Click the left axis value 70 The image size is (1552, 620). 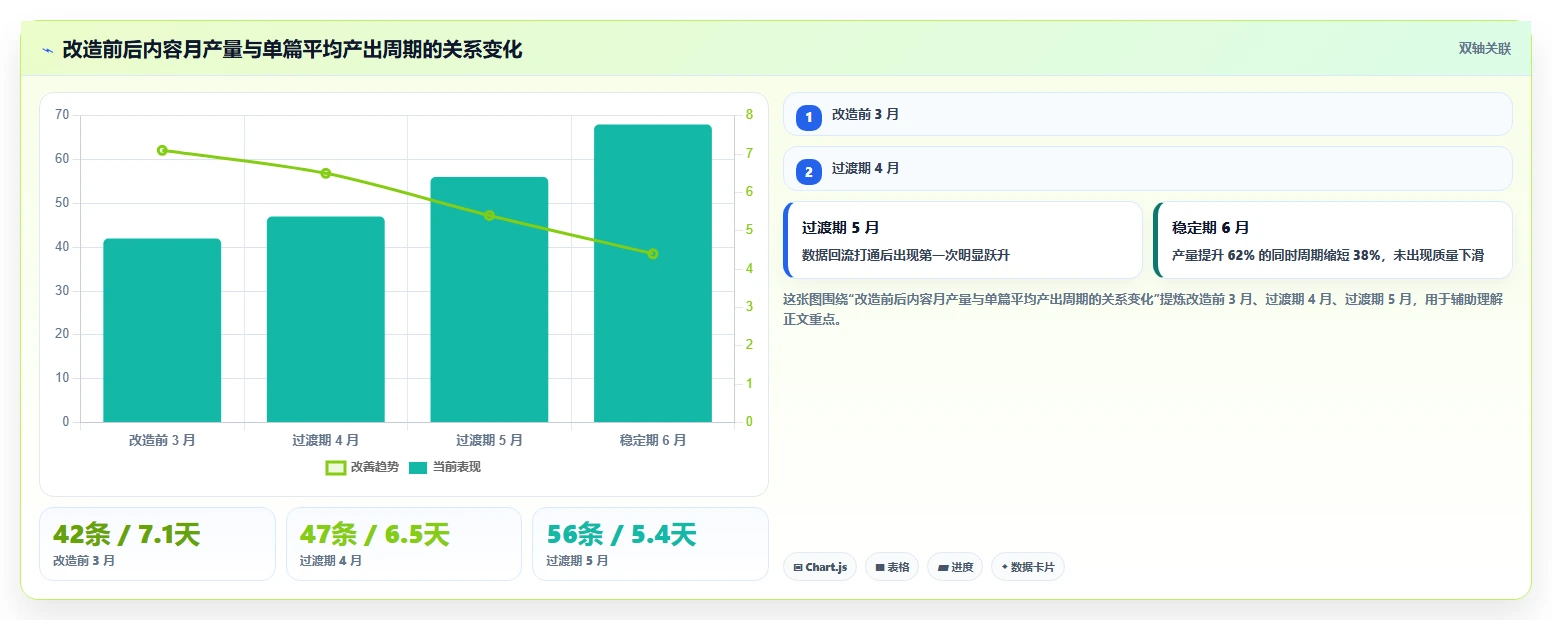point(62,115)
